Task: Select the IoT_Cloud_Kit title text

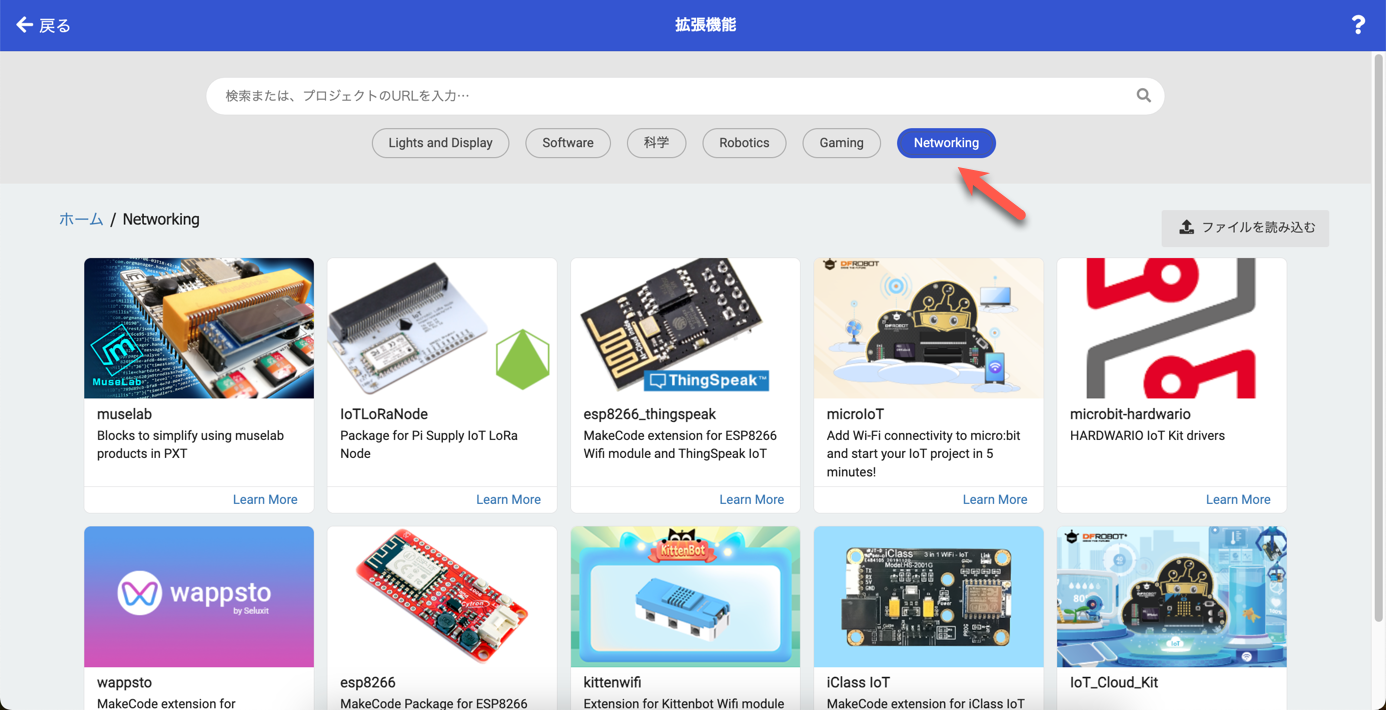Action: click(x=1114, y=682)
